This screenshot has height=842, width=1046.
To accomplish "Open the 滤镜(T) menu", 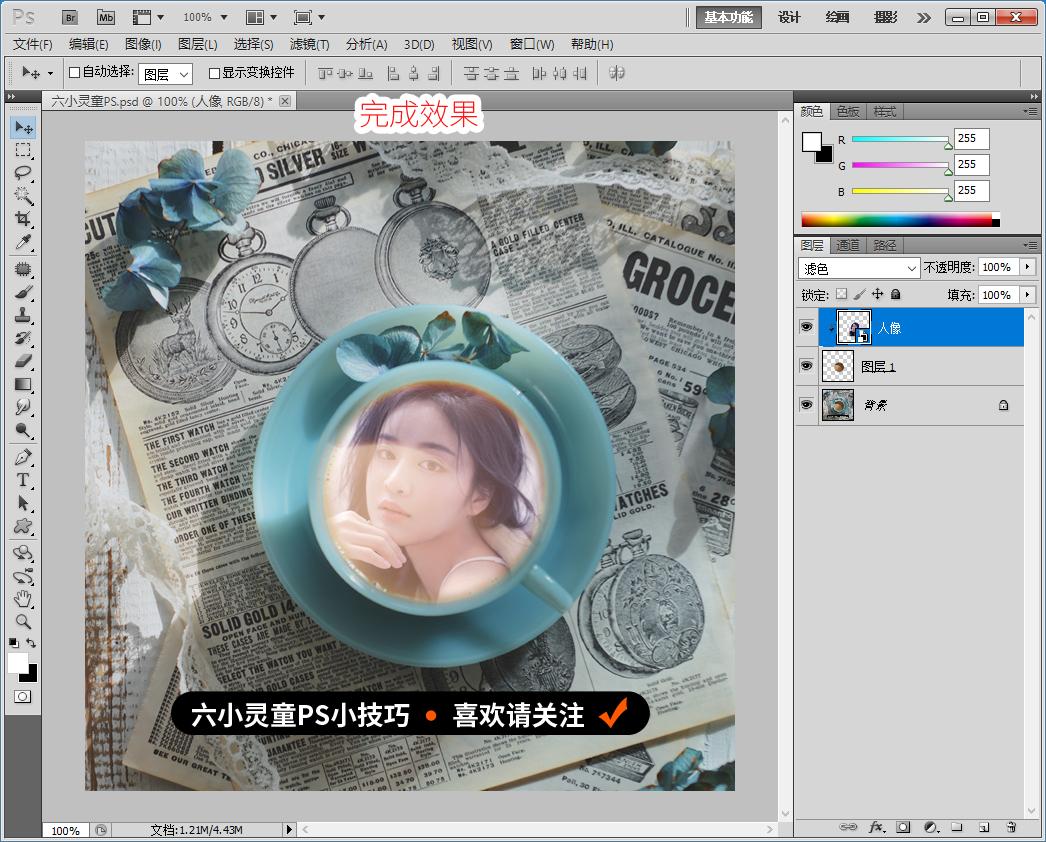I will 309,44.
